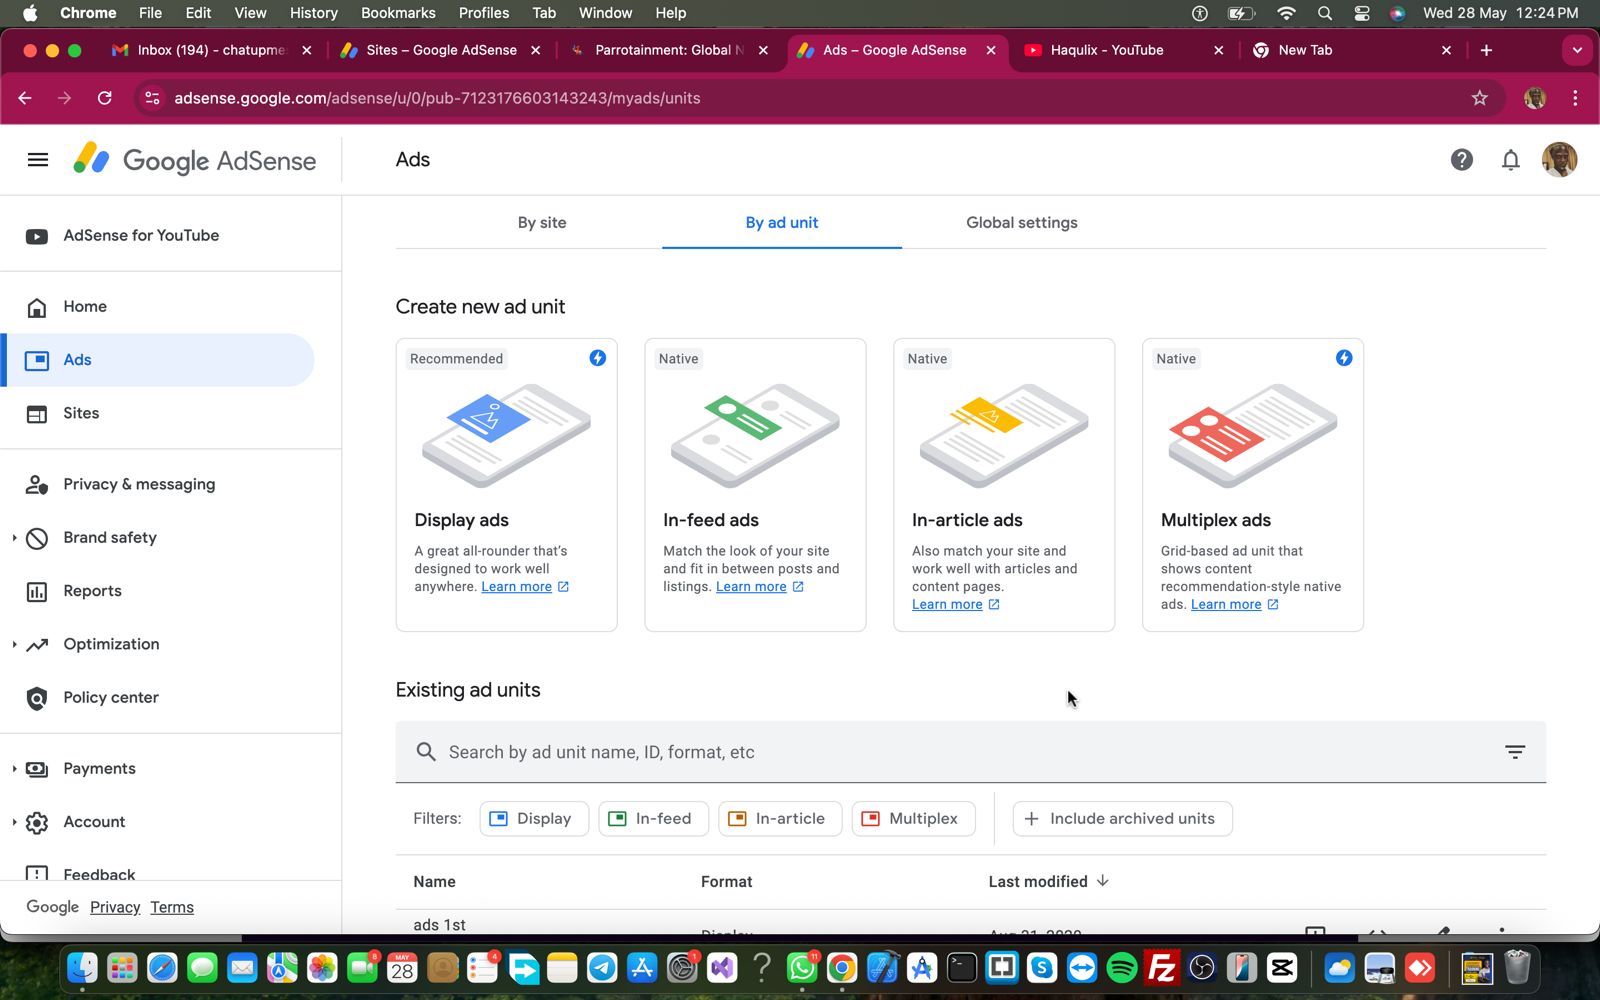Open the AdSense help icon
The height and width of the screenshot is (1000, 1600).
1461,160
